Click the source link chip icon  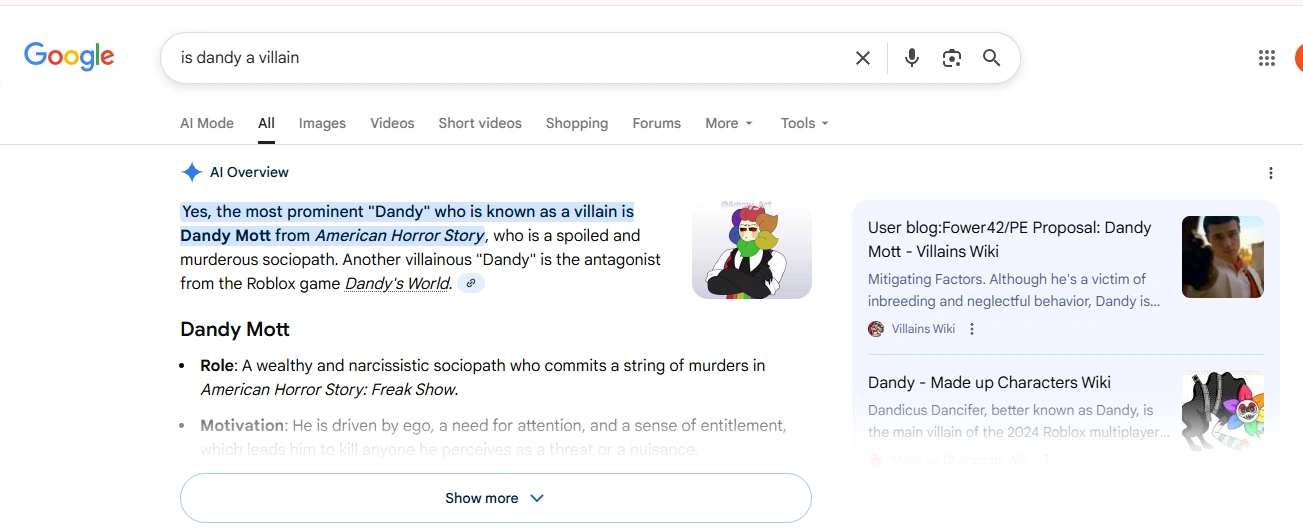(x=471, y=284)
